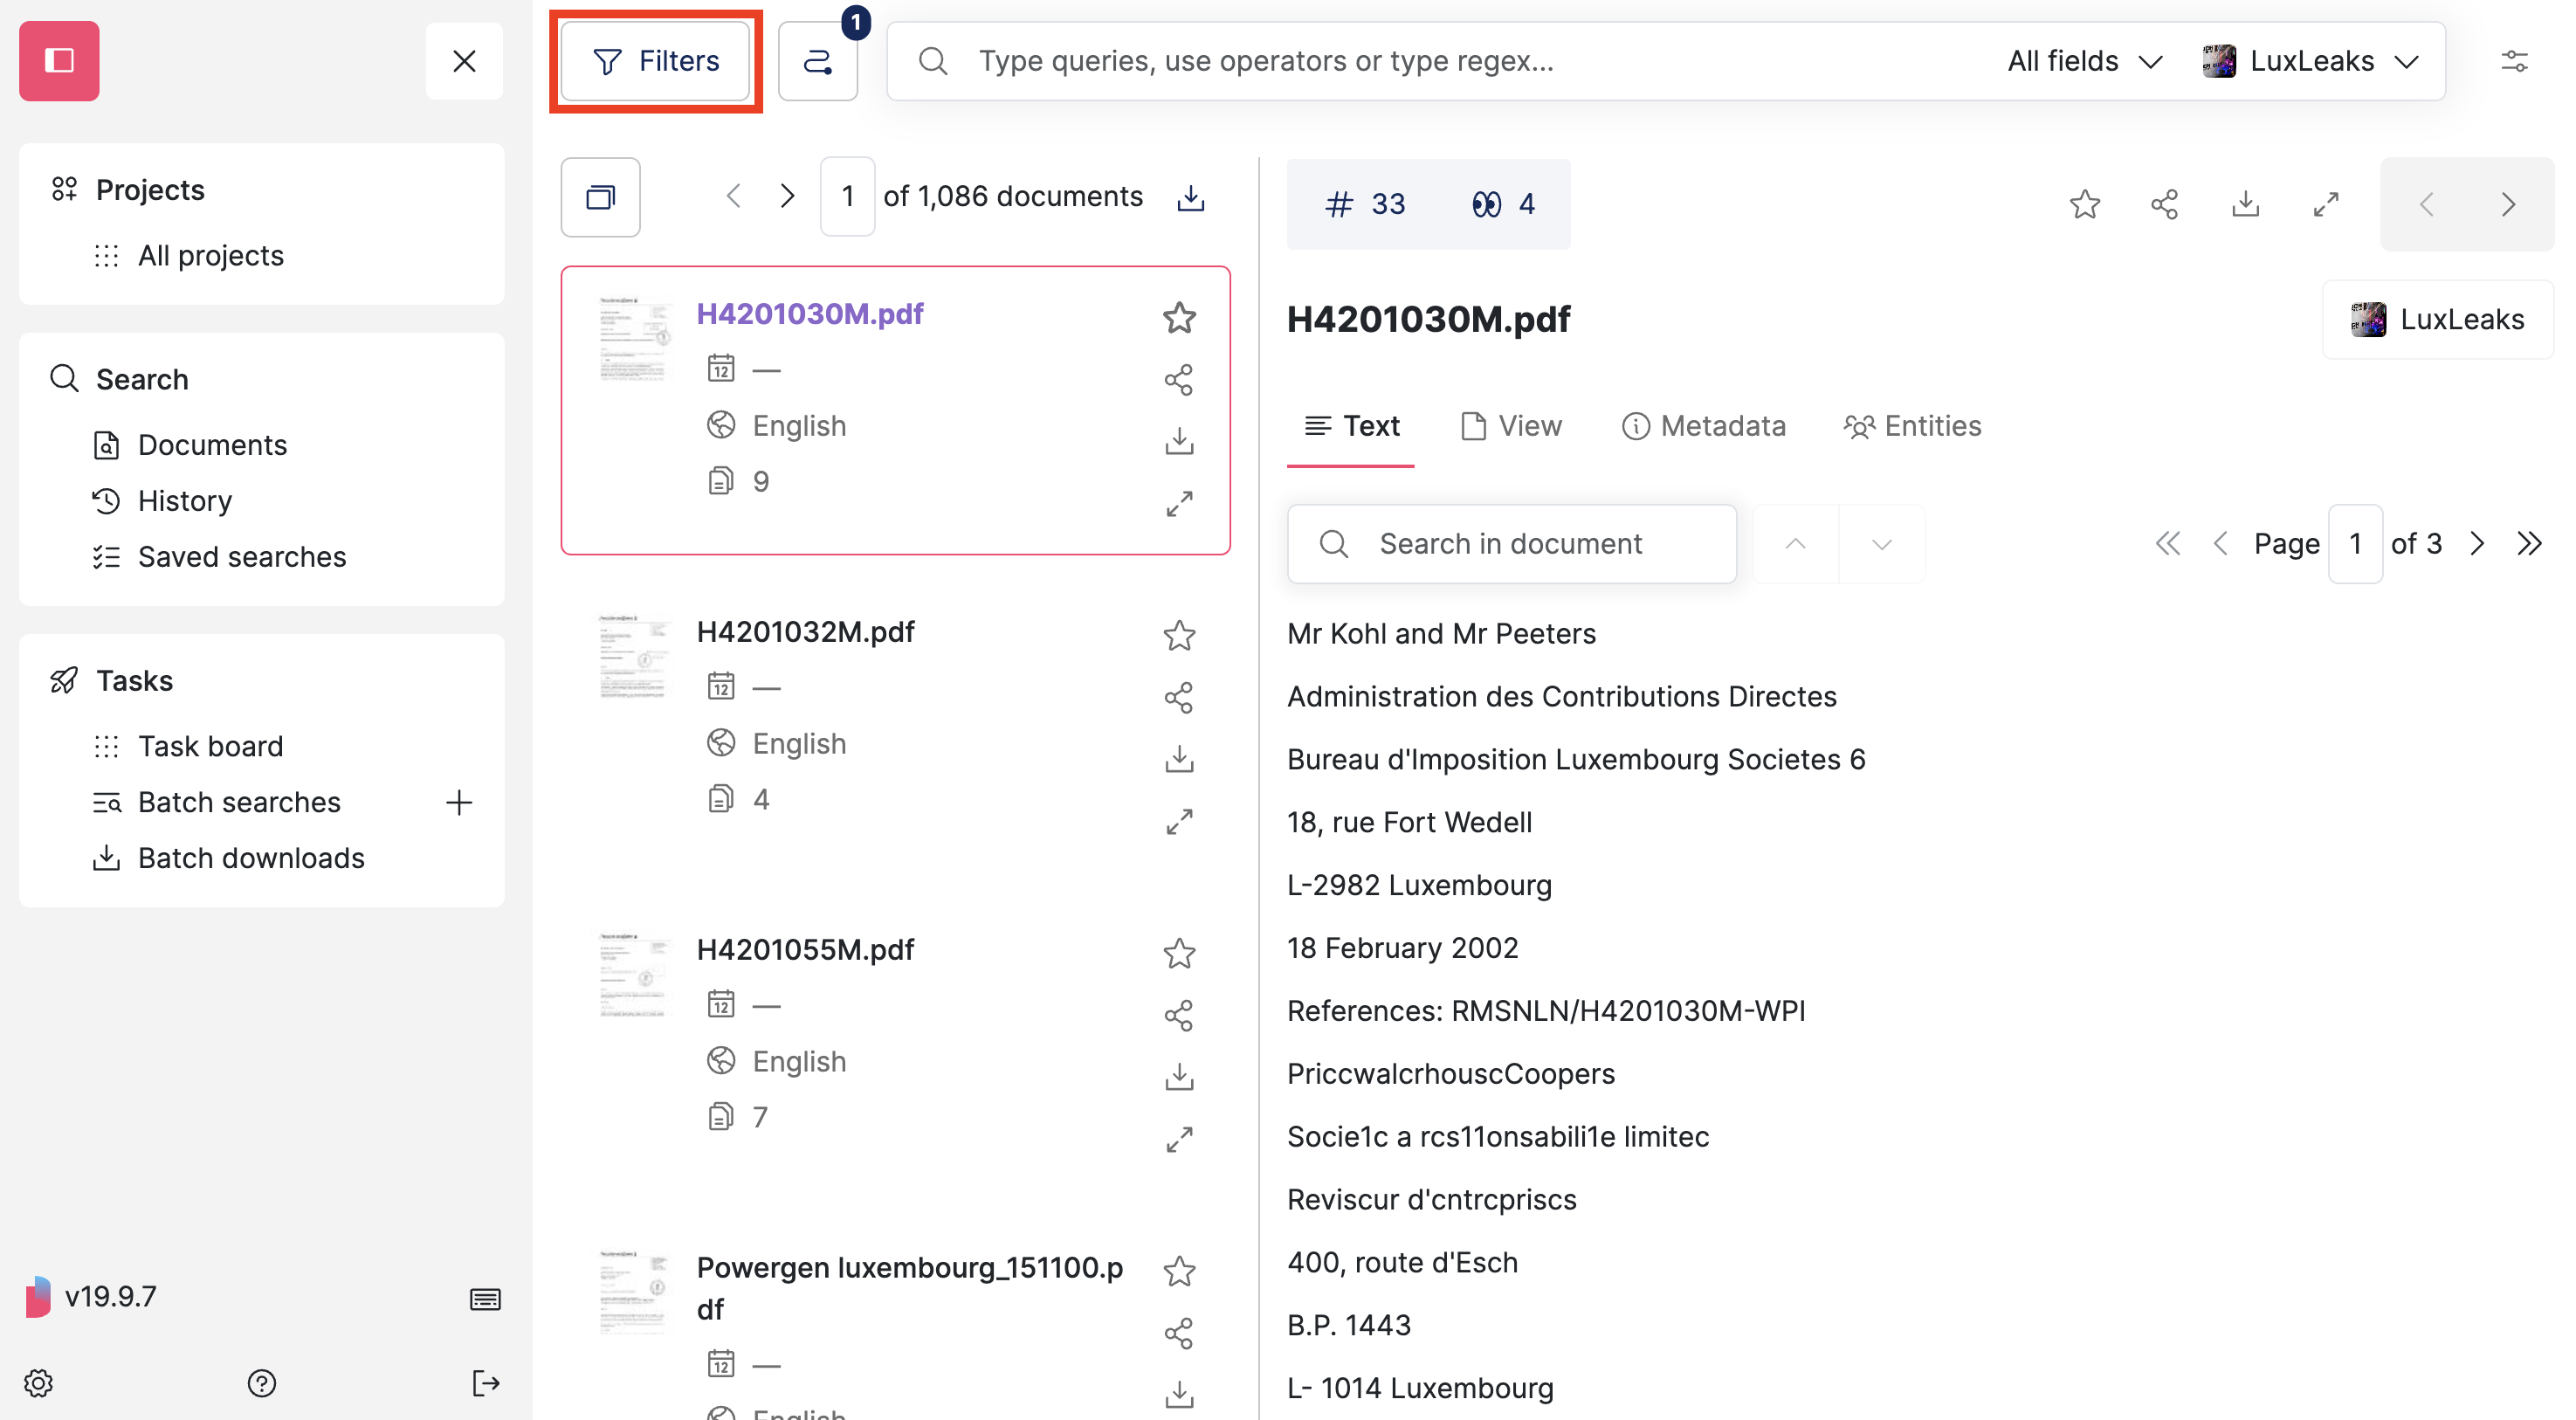Viewport: 2576px width, 1420px height.
Task: Expand the All fields dropdown
Action: 2085,61
